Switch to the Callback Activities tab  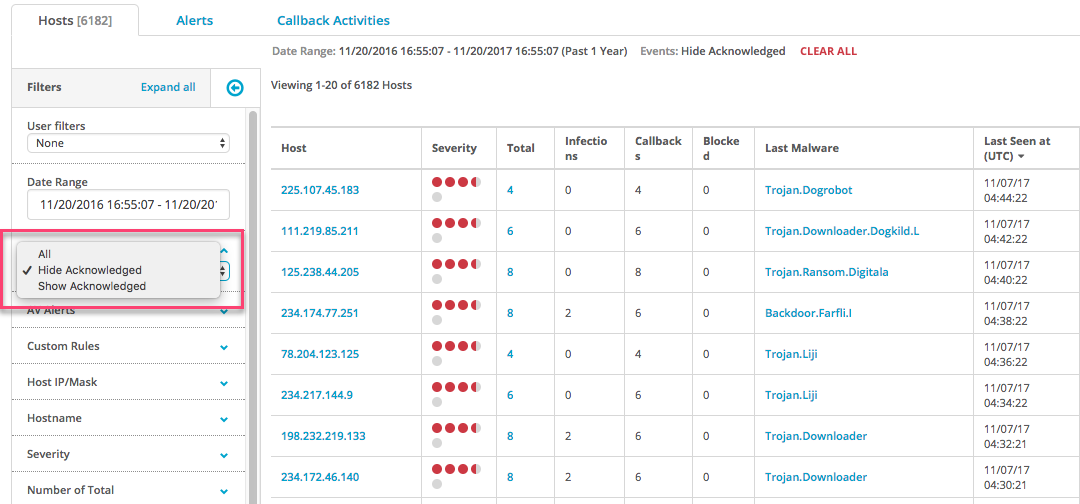click(333, 21)
